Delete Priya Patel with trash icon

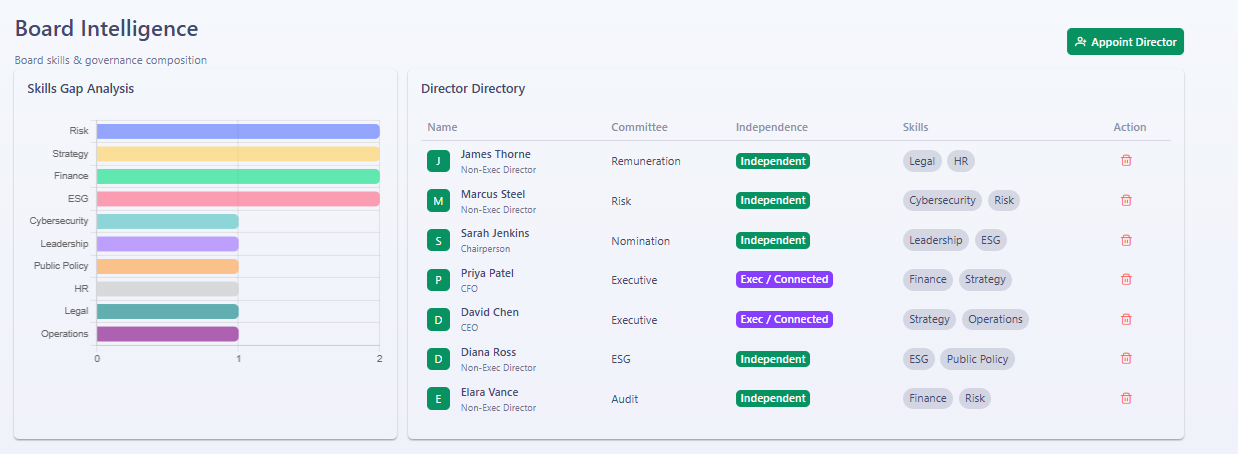pyautogui.click(x=1126, y=279)
